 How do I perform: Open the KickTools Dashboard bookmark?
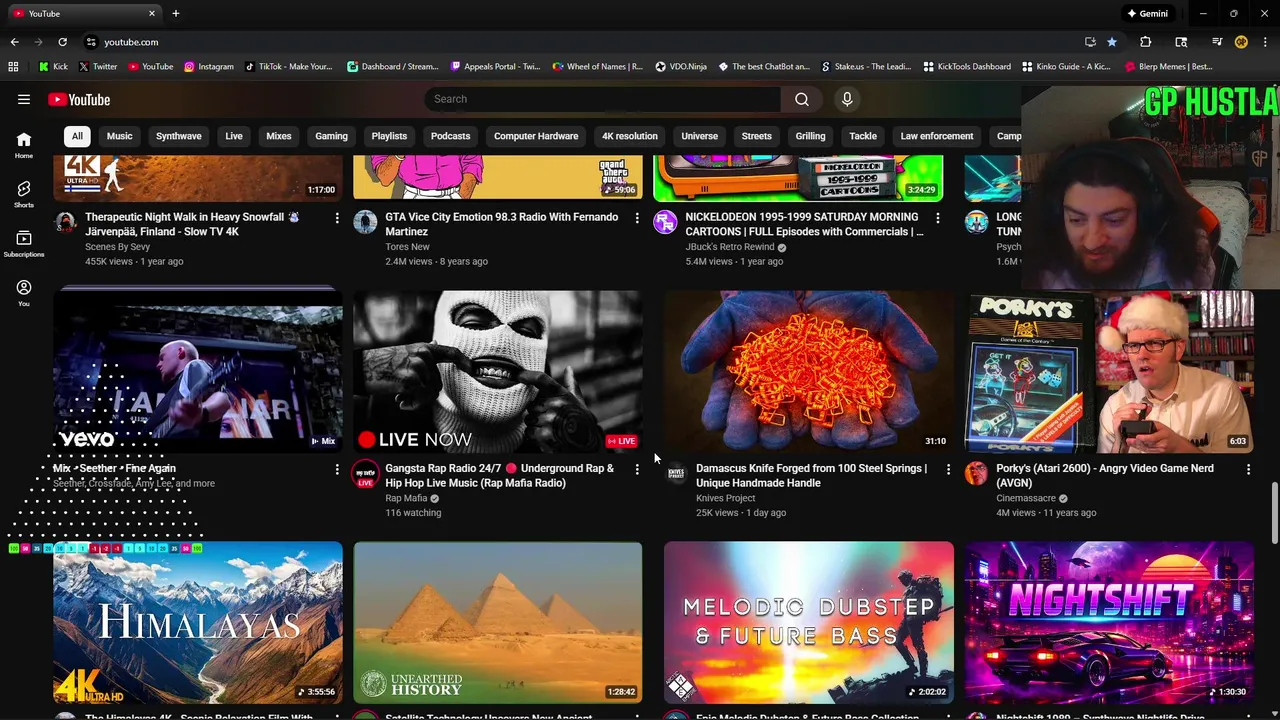point(967,67)
